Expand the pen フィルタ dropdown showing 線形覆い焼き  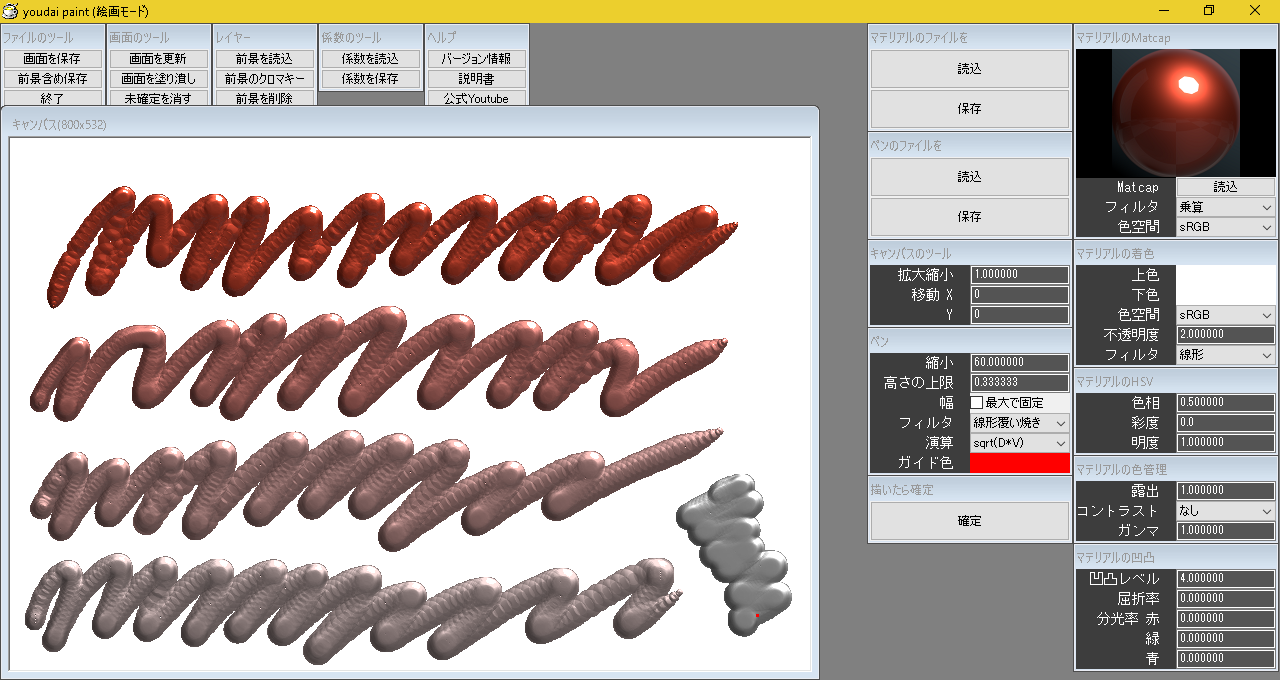click(x=1019, y=422)
